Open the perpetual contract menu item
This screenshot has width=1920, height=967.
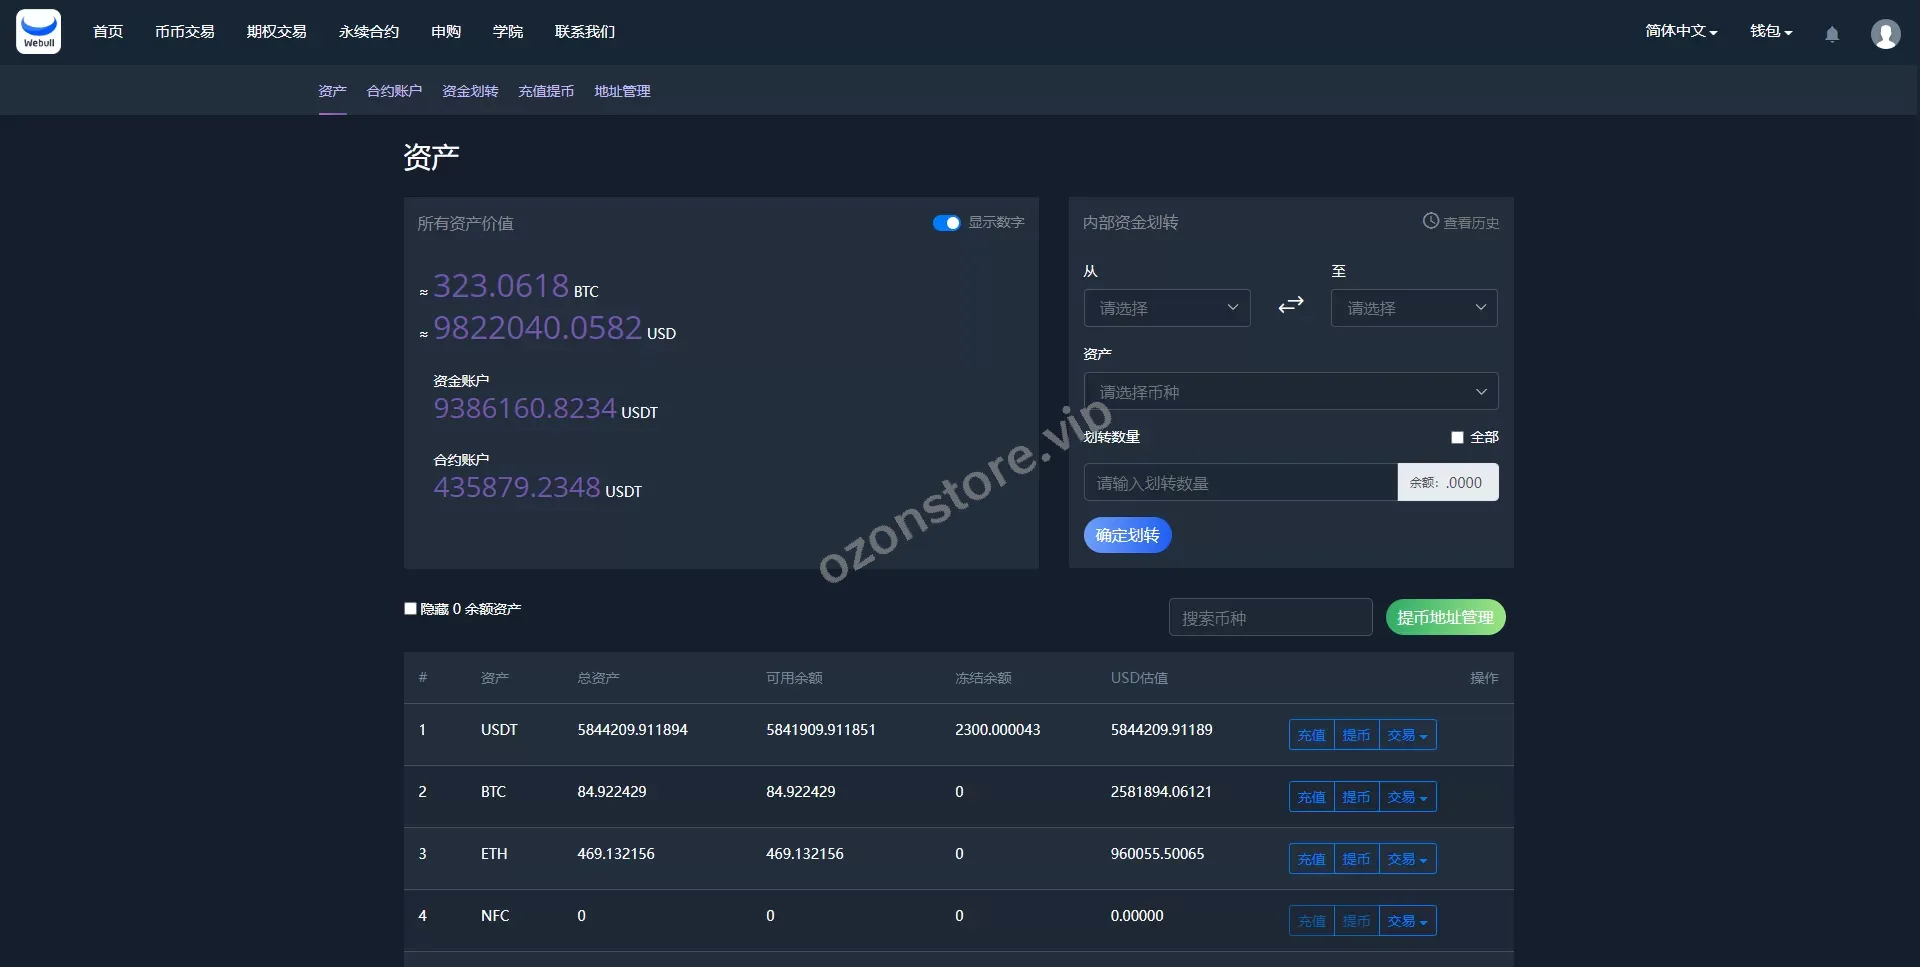coord(368,31)
